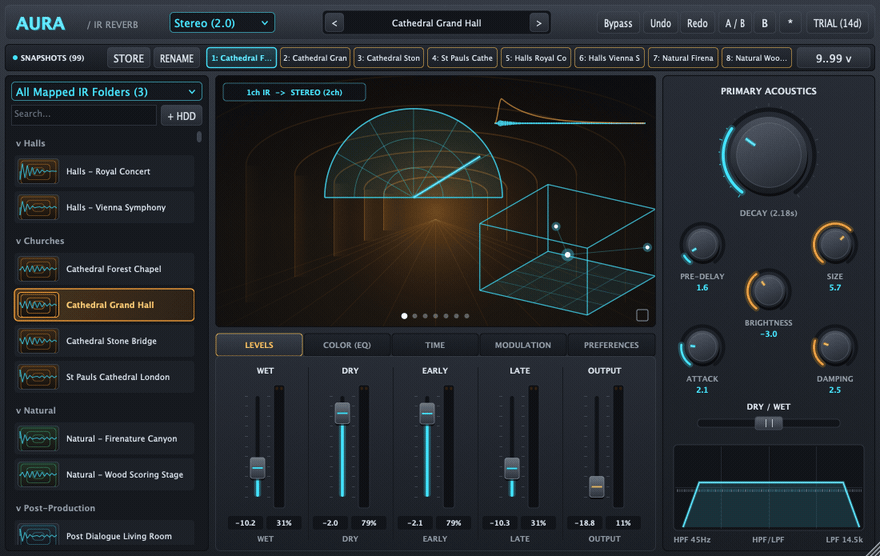
Task: Click the Damping knob
Action: (835, 347)
